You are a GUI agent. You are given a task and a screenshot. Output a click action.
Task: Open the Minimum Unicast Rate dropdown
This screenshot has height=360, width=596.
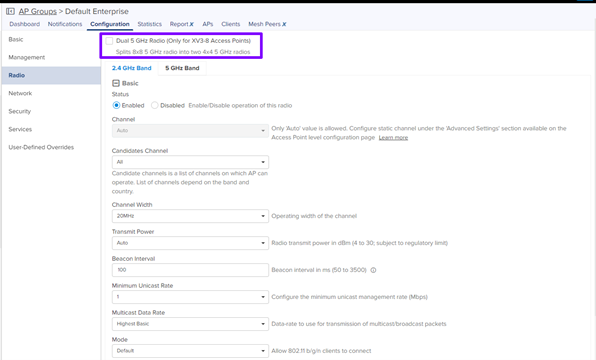coord(190,297)
